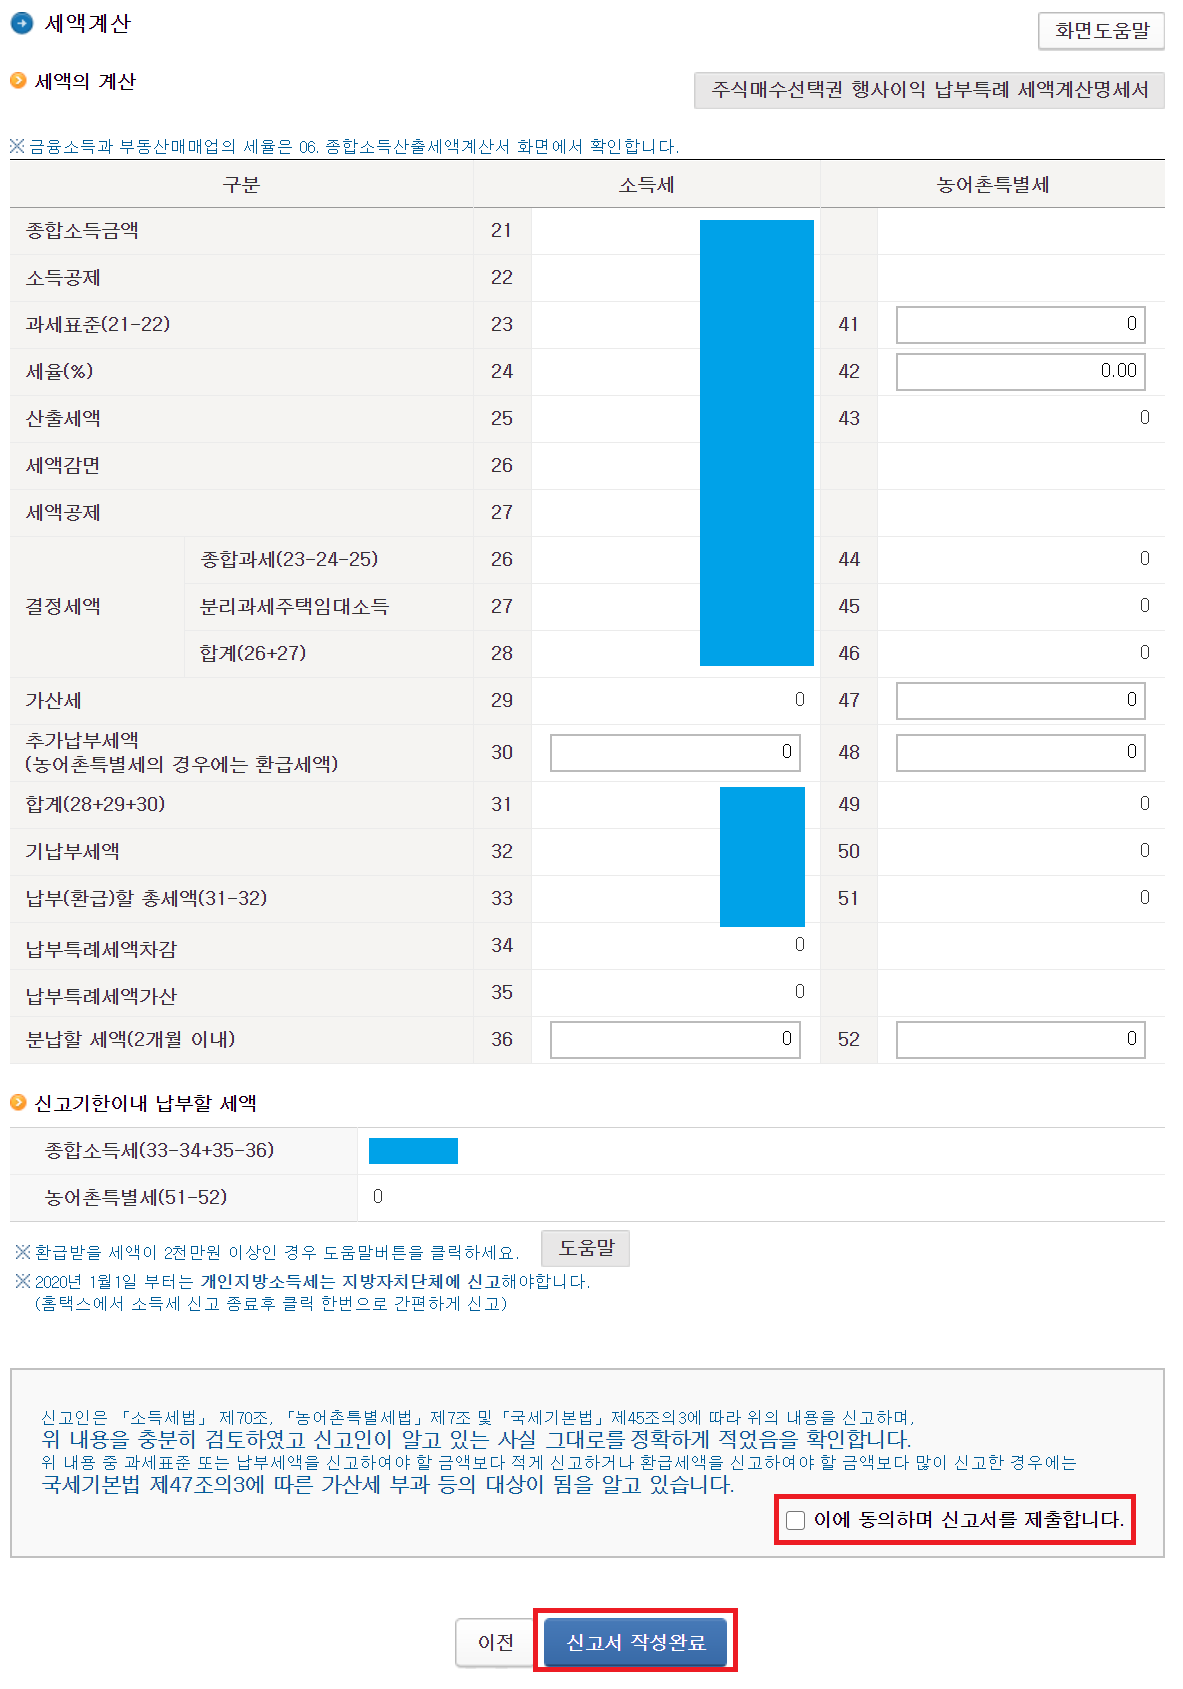Focus the 환급세액 input field, item 48
Image resolution: width=1183 pixels, height=1689 pixels.
[x=1019, y=752]
